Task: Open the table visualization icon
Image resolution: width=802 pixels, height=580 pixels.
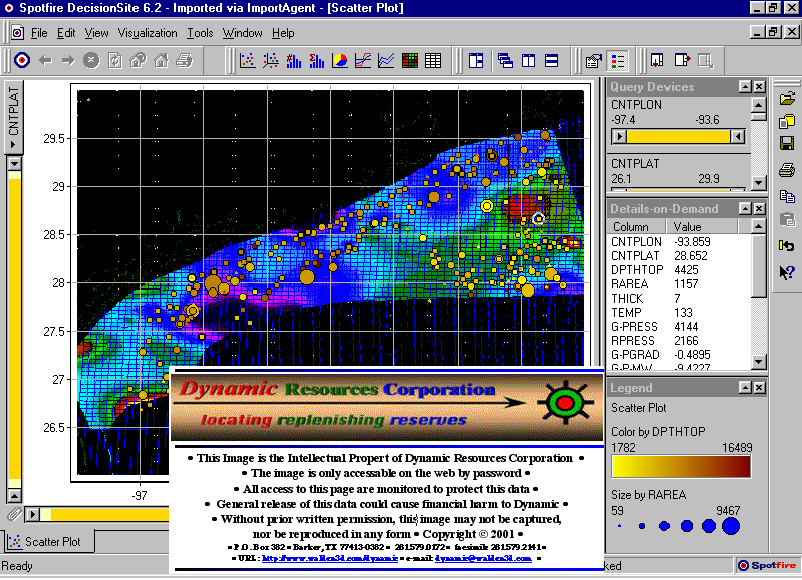Action: tap(433, 61)
